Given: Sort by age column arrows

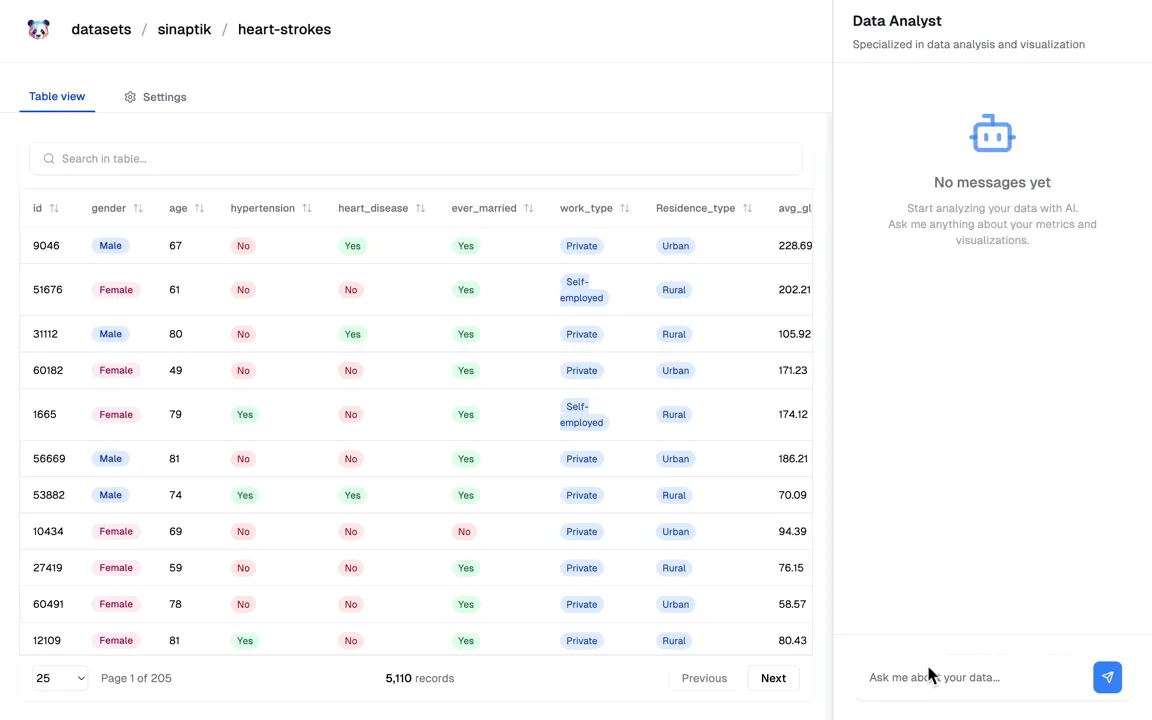Looking at the screenshot, I should click(199, 208).
